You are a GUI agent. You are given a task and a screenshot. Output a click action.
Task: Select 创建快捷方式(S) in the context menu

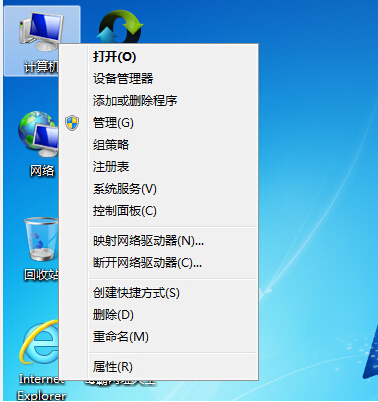[158, 293]
